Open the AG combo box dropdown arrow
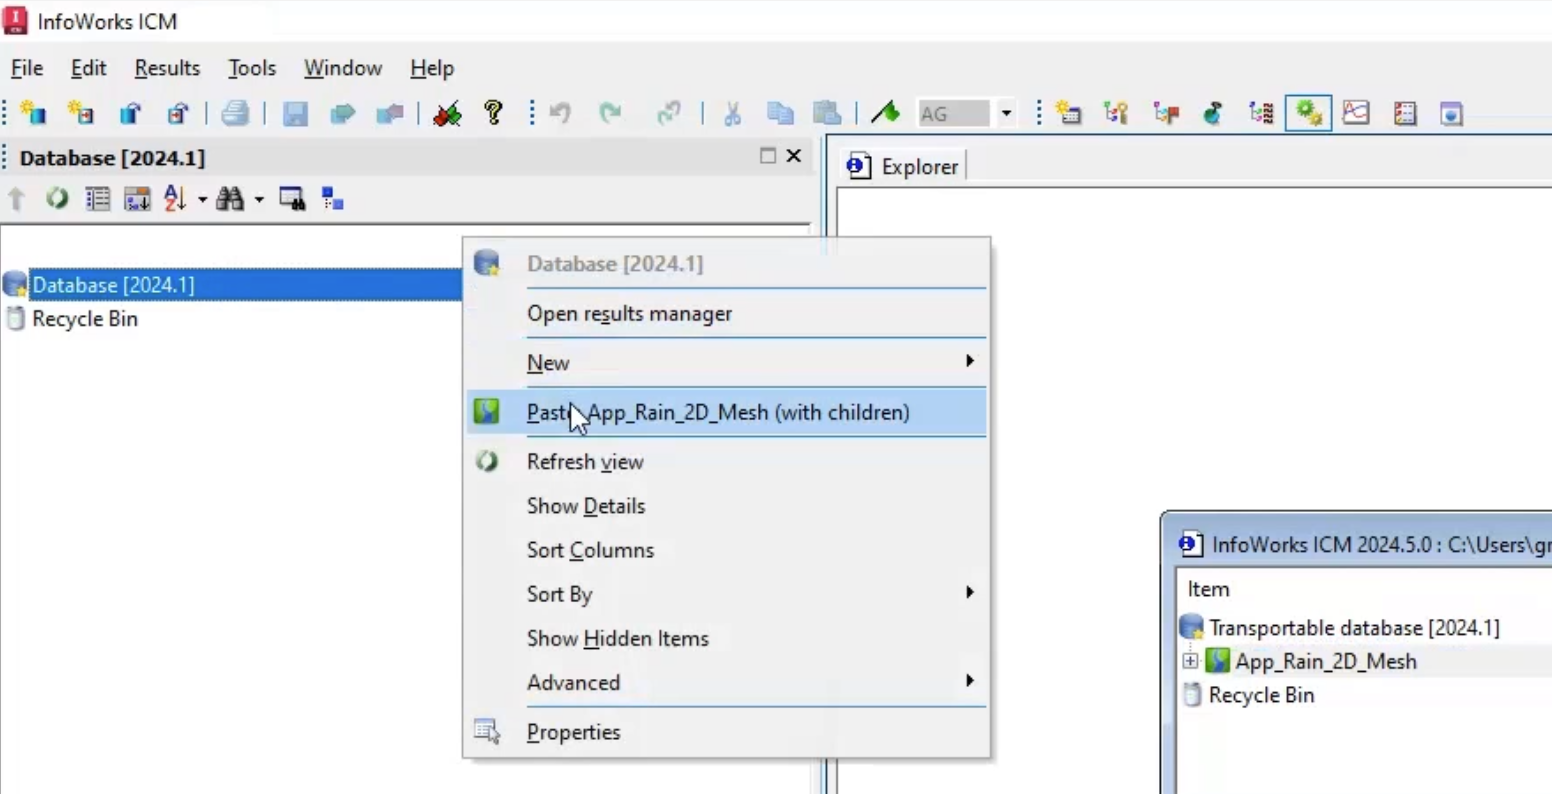The width and height of the screenshot is (1552, 794). pos(1006,114)
